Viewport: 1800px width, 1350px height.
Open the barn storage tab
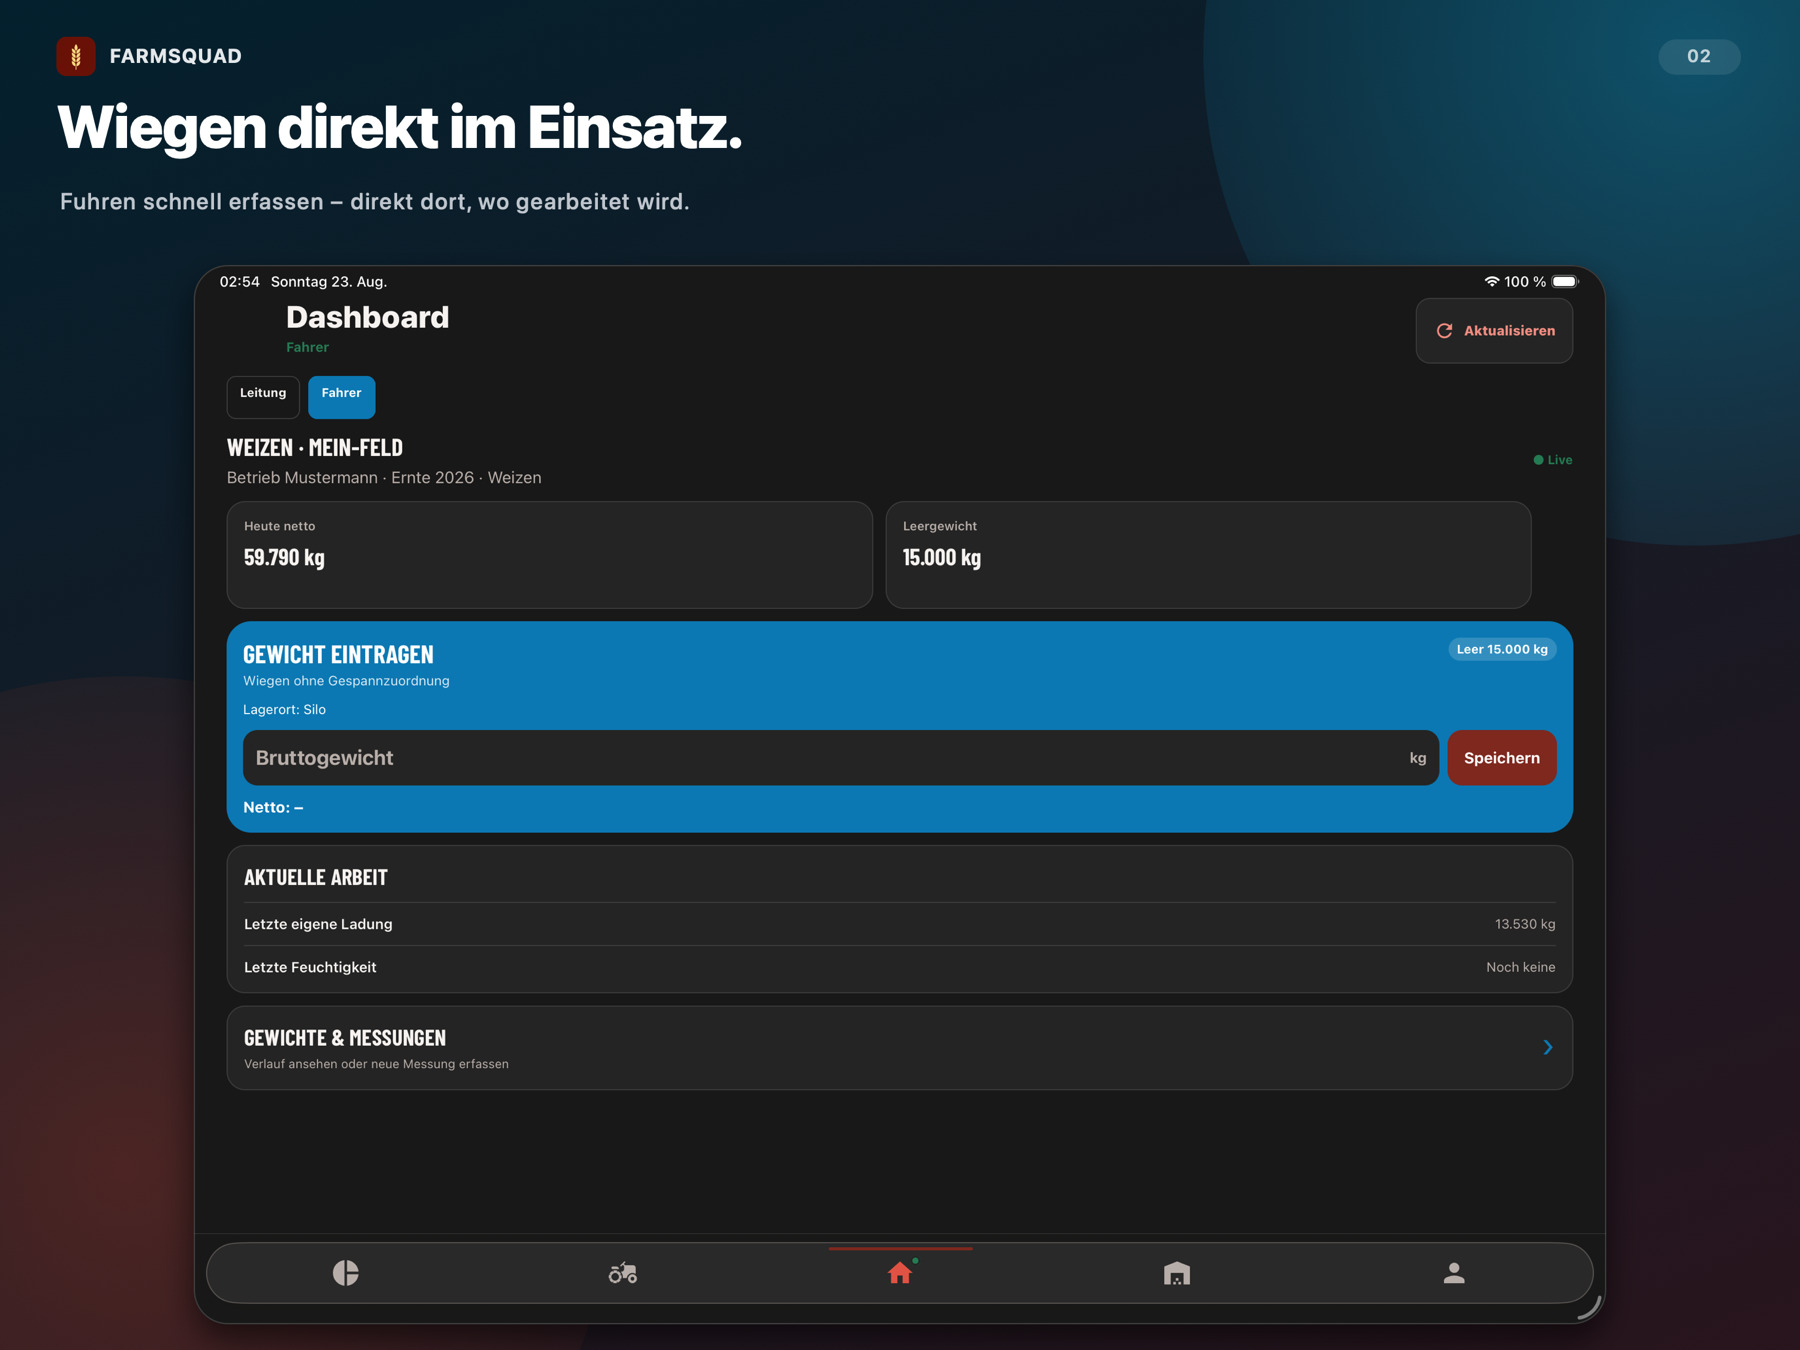[1177, 1272]
